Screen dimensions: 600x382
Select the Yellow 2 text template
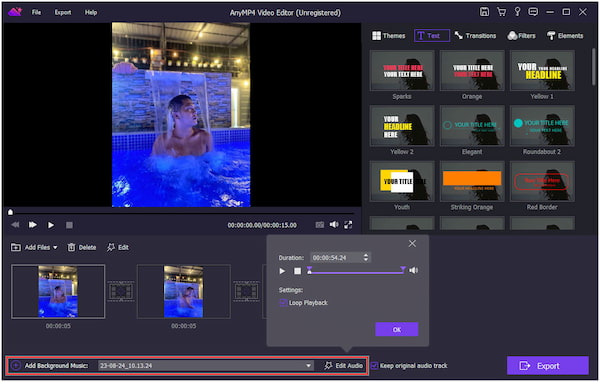(402, 126)
